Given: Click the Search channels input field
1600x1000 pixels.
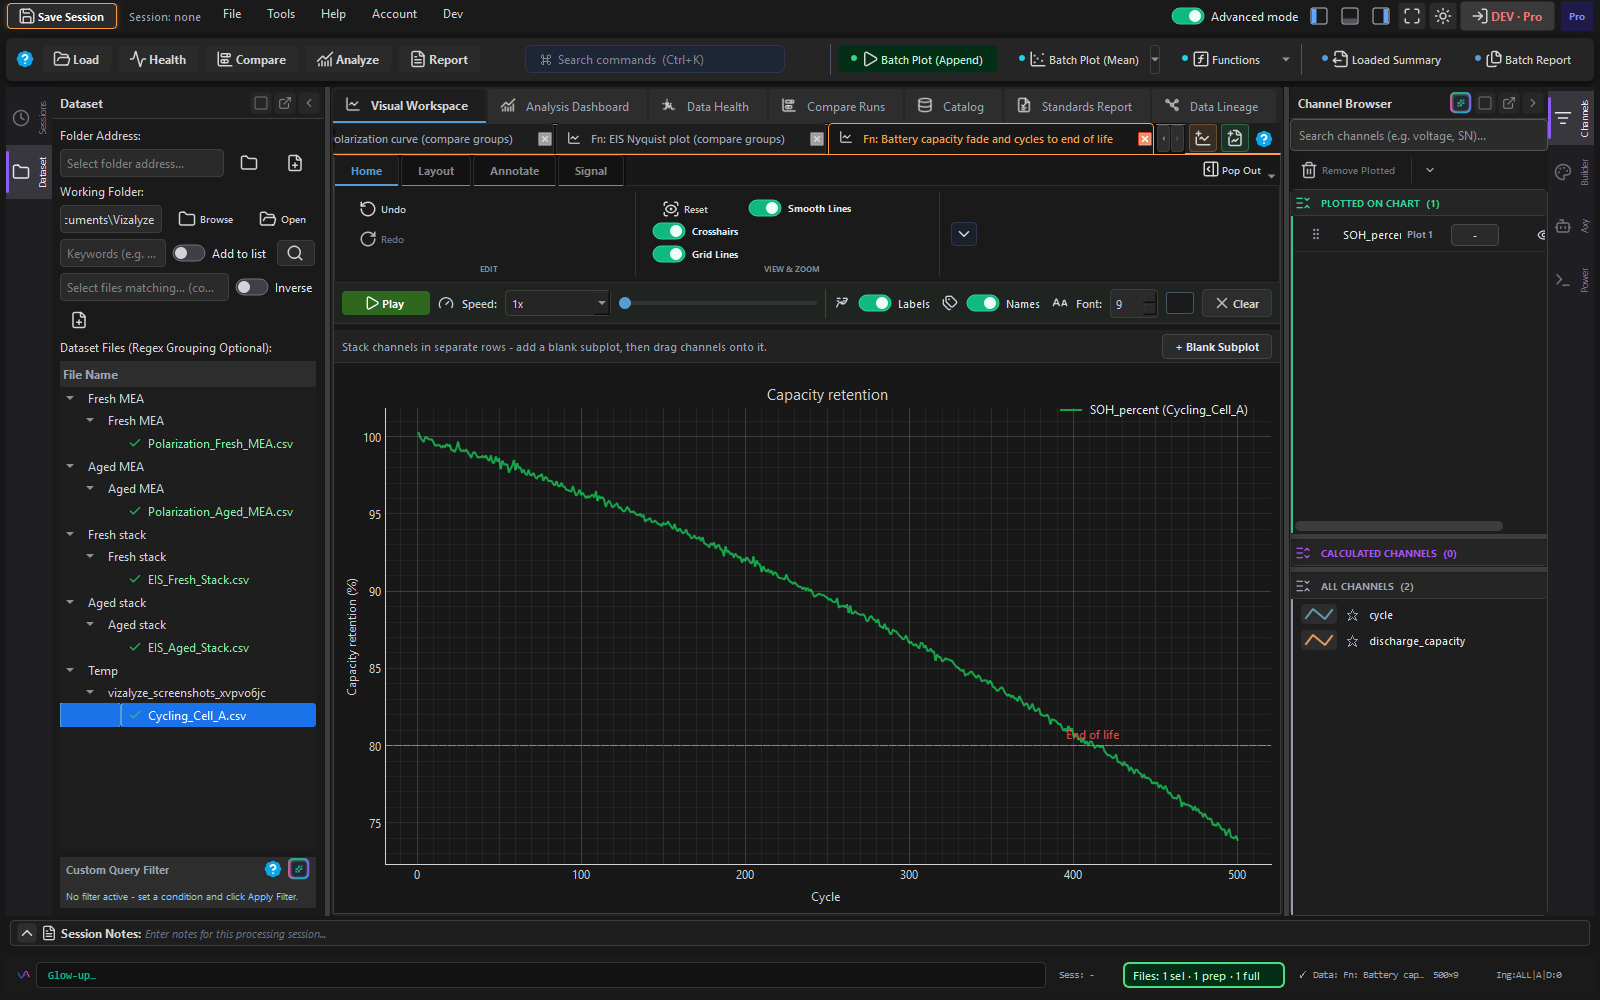Looking at the screenshot, I should [1419, 136].
